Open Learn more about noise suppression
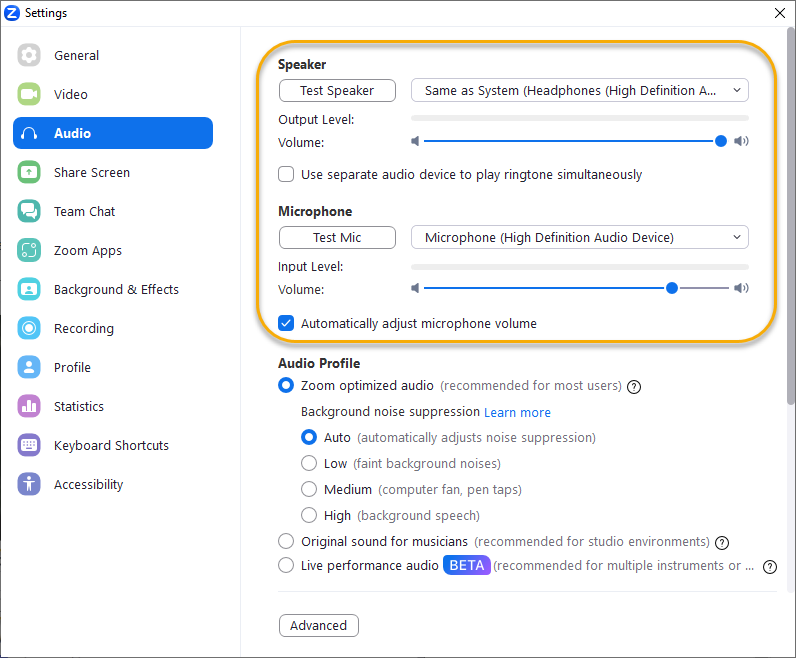 click(517, 412)
